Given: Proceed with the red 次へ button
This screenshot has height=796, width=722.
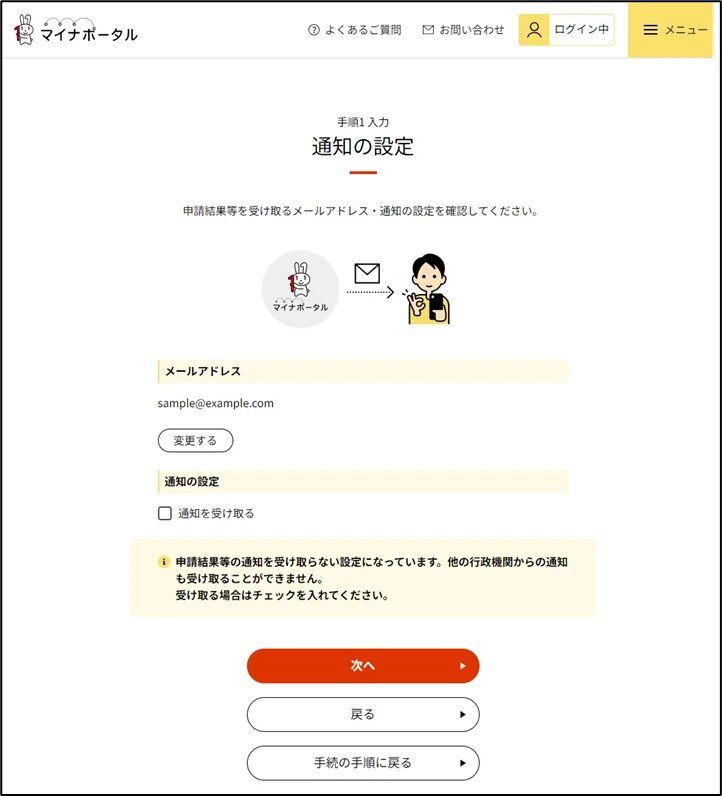Looking at the screenshot, I should (363, 666).
